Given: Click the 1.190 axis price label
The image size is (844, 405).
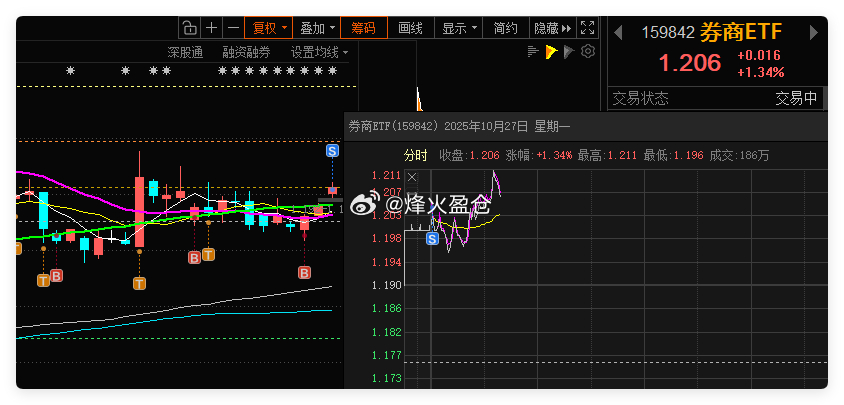Looking at the screenshot, I should tap(386, 285).
